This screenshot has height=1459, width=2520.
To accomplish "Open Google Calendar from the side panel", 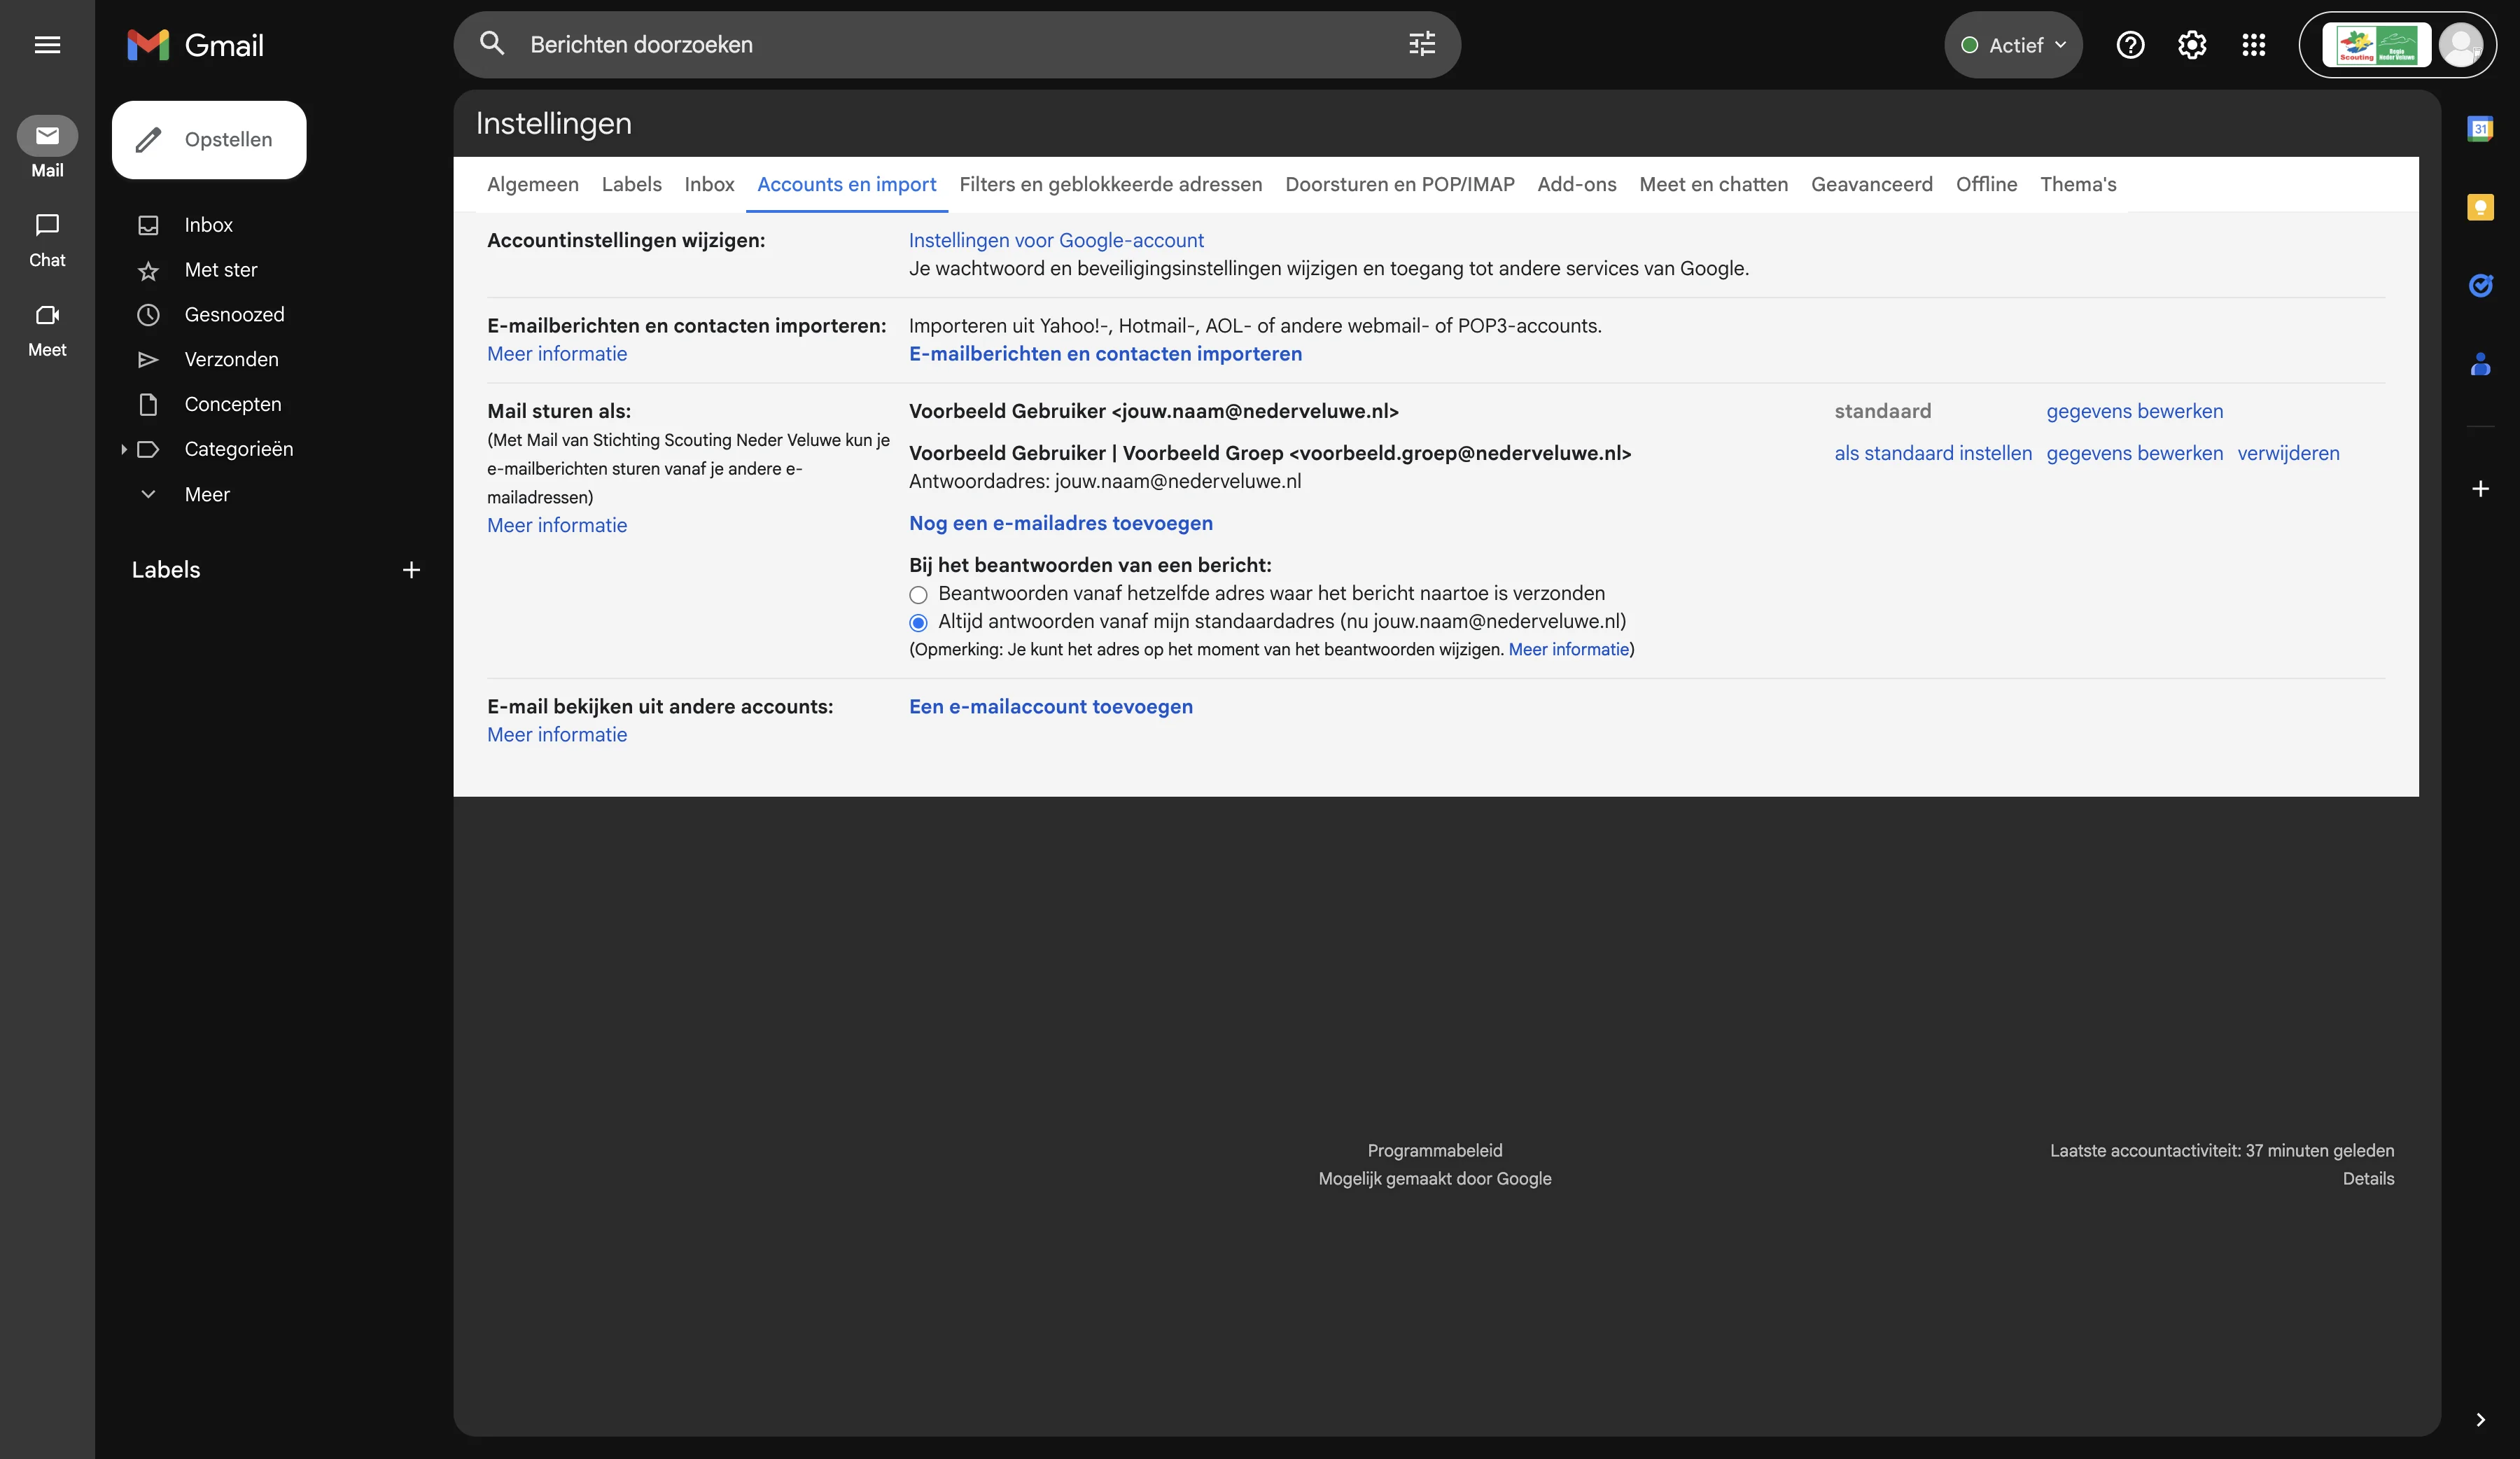I will 2482,128.
